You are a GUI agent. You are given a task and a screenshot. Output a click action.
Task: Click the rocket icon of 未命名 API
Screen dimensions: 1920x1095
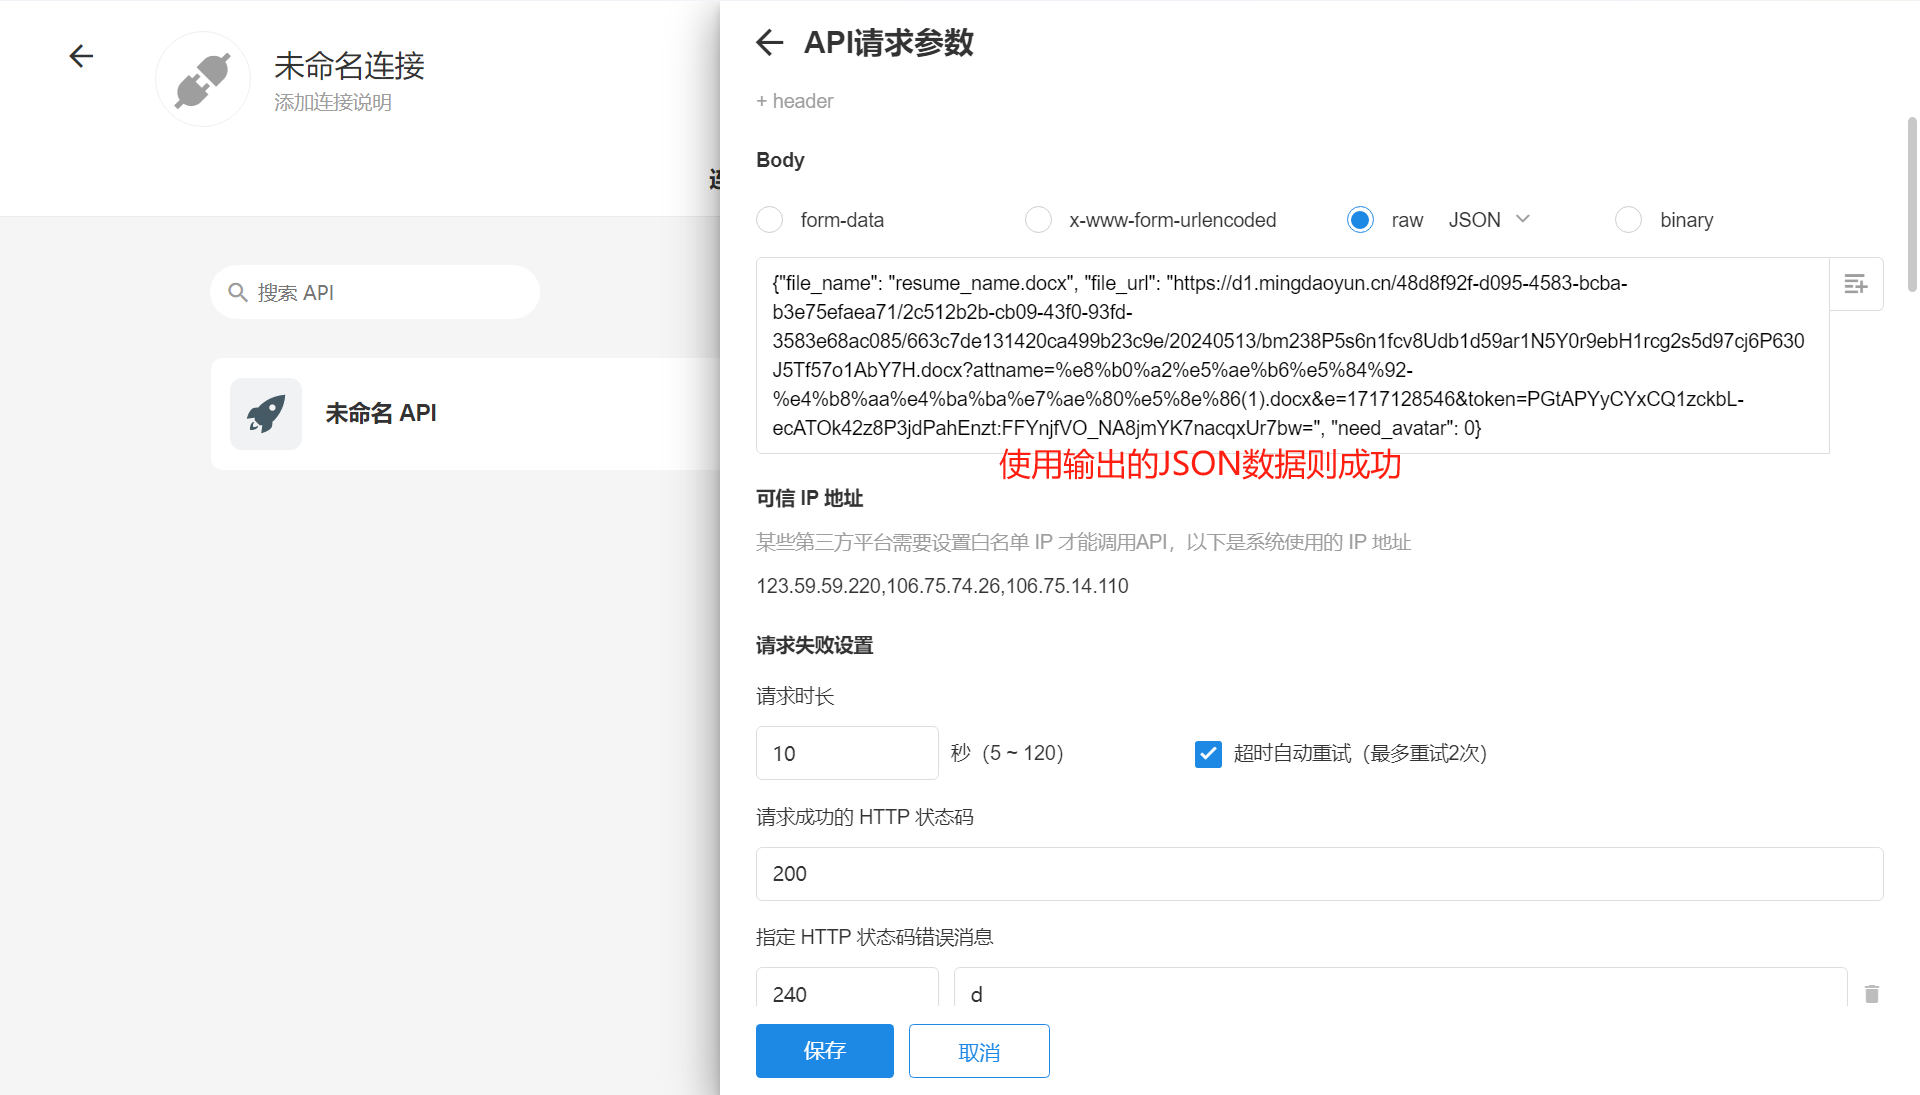[x=266, y=414]
